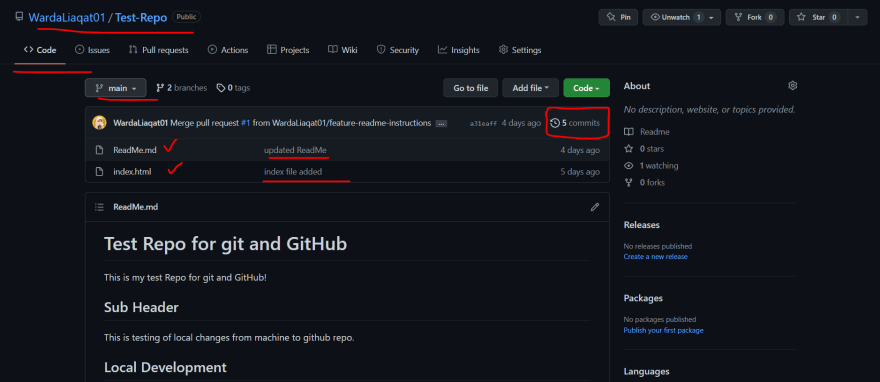Open the 'updated ReadMe' commit message

(295, 150)
